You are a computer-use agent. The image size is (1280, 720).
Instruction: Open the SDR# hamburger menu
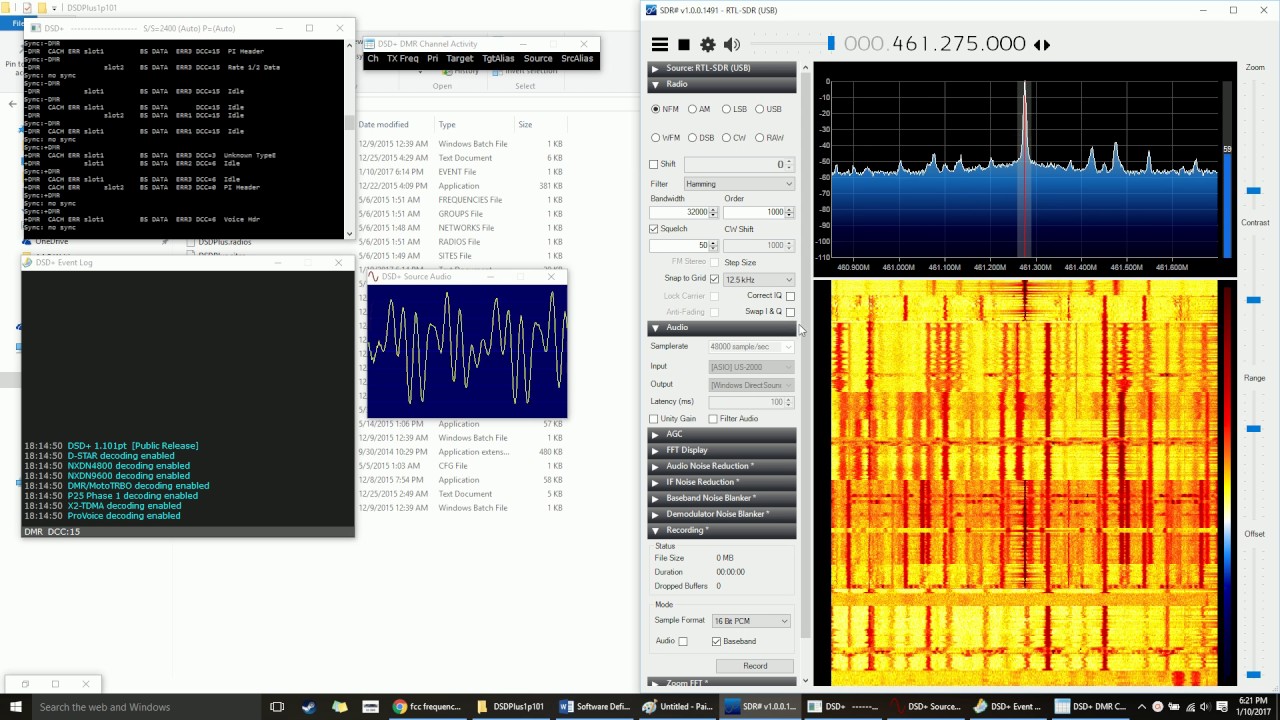pos(660,44)
